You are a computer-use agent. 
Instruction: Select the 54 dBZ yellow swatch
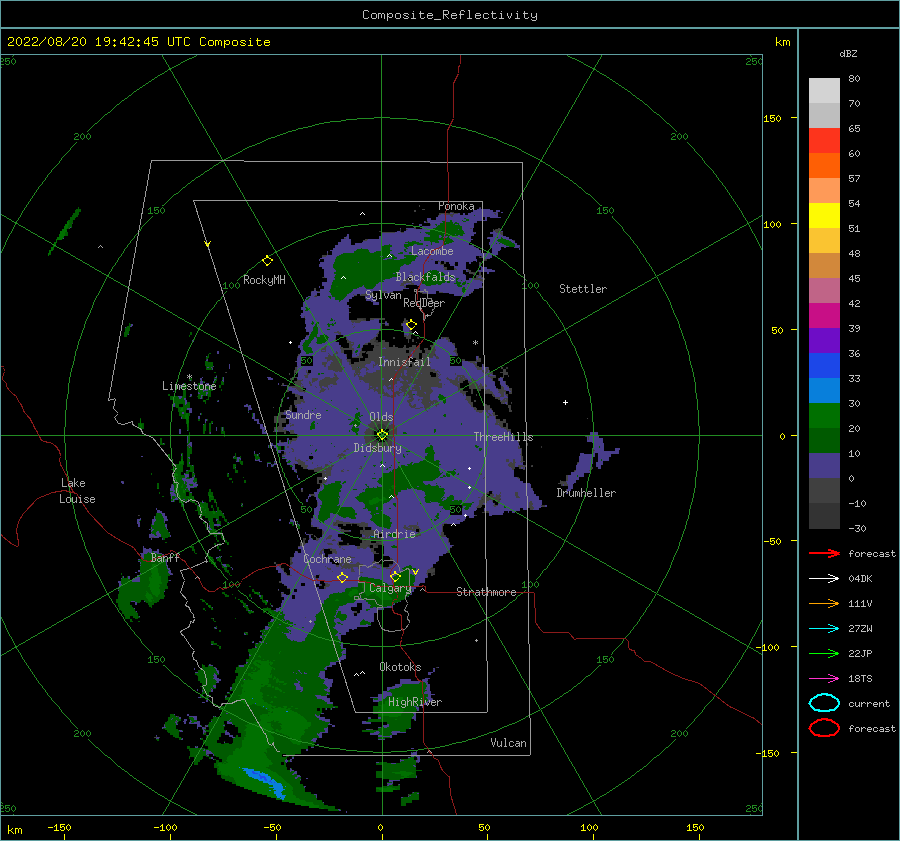point(824,215)
